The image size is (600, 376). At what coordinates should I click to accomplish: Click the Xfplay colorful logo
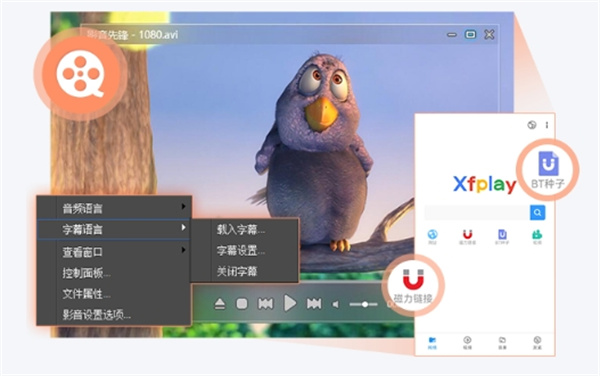(x=484, y=185)
